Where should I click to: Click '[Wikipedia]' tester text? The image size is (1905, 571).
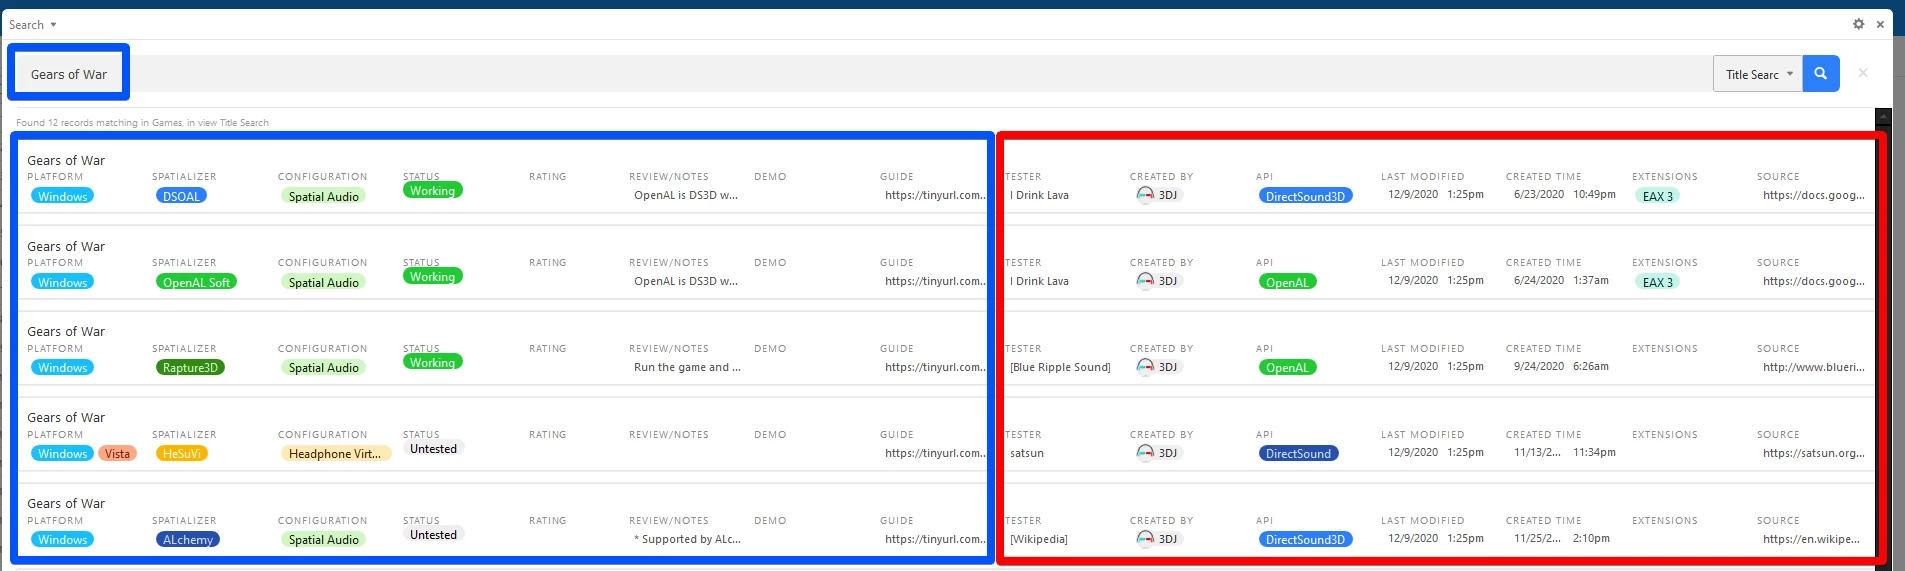pos(1039,539)
